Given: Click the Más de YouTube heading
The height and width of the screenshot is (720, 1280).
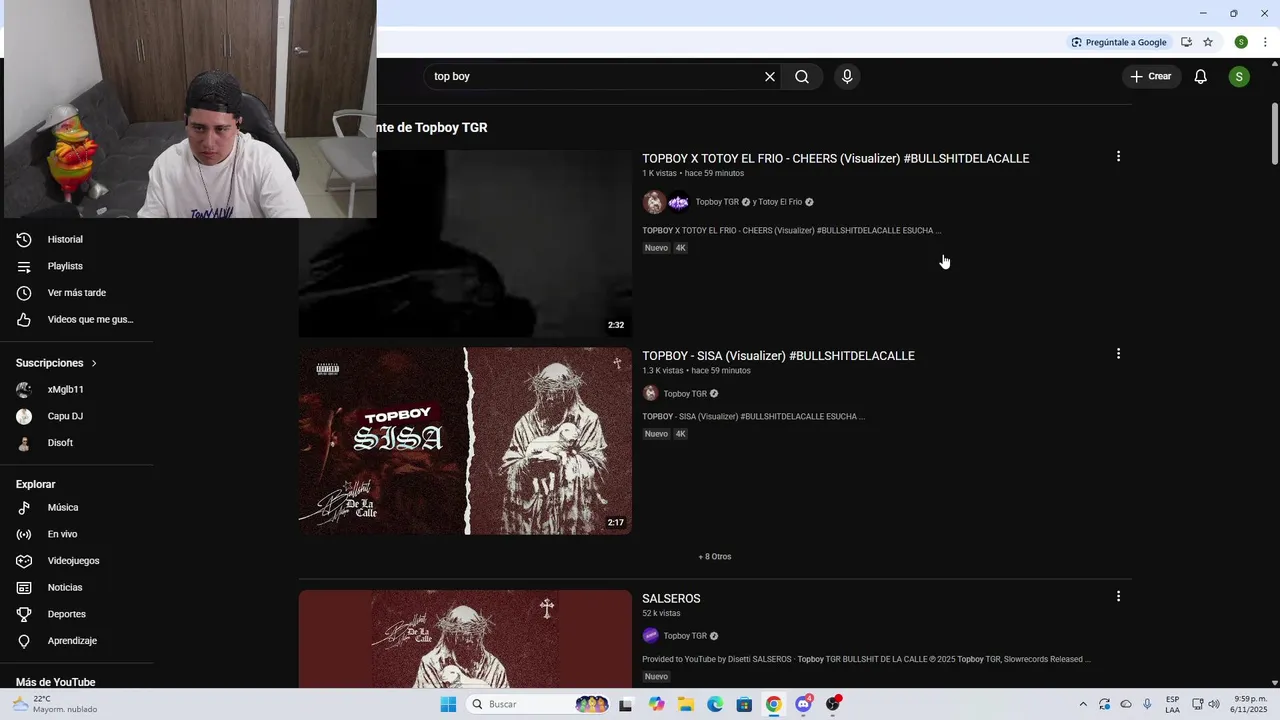Looking at the screenshot, I should [x=55, y=682].
